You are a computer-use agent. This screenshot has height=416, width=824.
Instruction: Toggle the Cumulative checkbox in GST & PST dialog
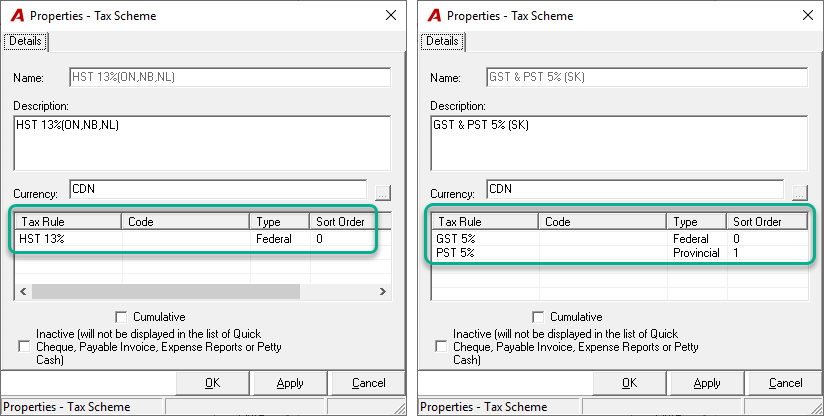tap(538, 317)
